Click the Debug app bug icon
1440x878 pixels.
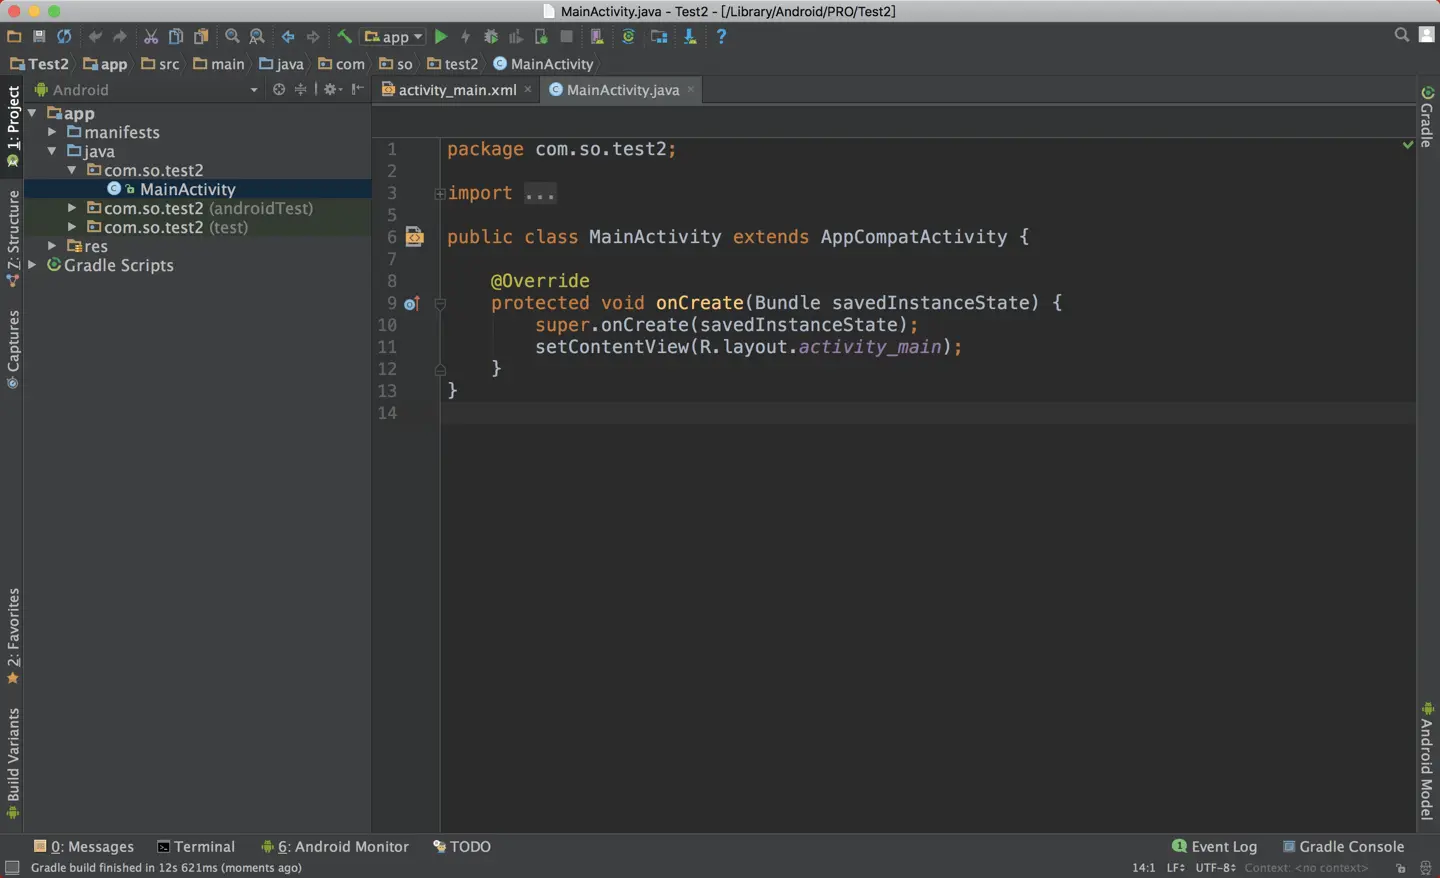(x=491, y=37)
